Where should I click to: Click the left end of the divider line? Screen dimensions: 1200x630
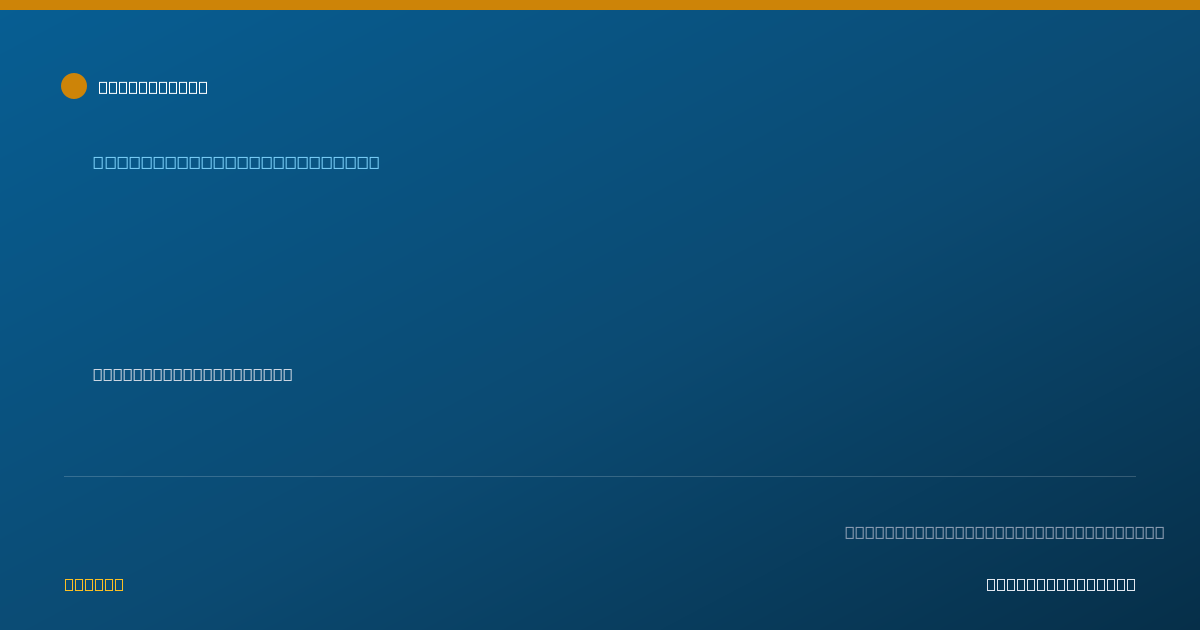click(66, 476)
